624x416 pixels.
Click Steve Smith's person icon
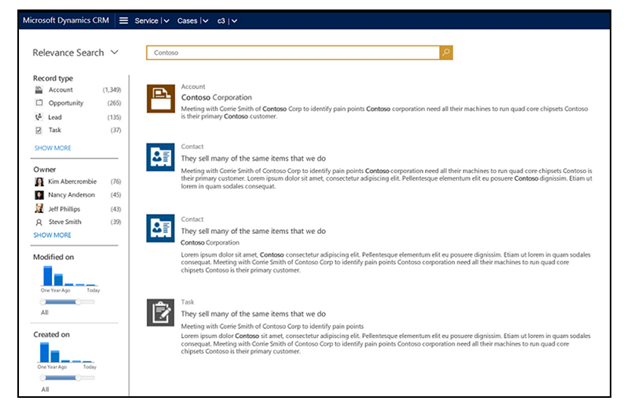(x=39, y=222)
